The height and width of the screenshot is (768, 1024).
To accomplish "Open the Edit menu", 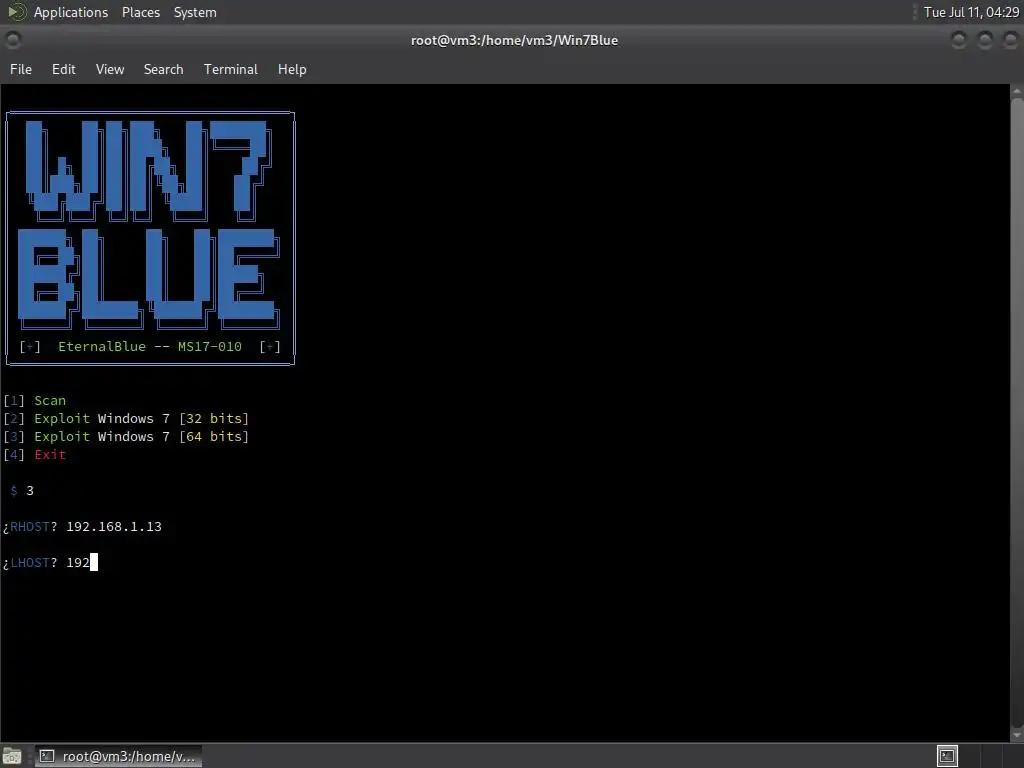I will tap(63, 69).
